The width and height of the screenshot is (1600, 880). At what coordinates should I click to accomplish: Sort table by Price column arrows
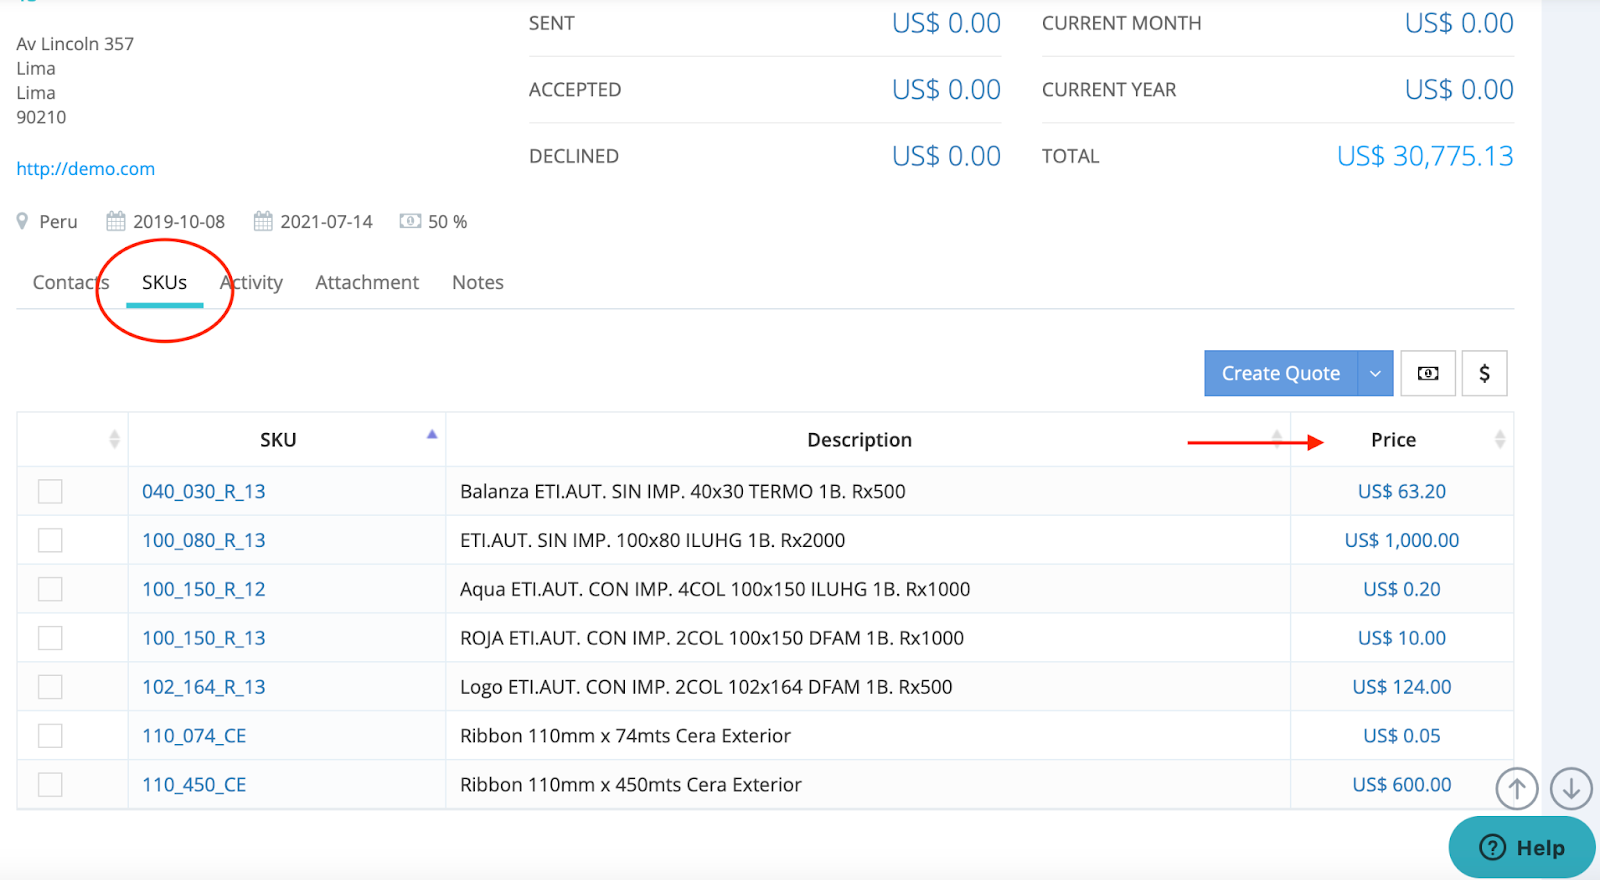(x=1499, y=439)
